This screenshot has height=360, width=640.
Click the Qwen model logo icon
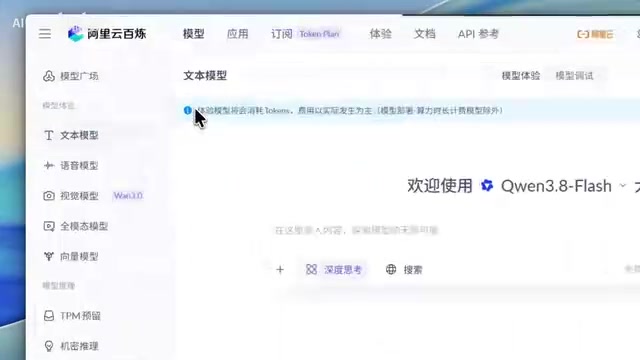click(x=487, y=186)
